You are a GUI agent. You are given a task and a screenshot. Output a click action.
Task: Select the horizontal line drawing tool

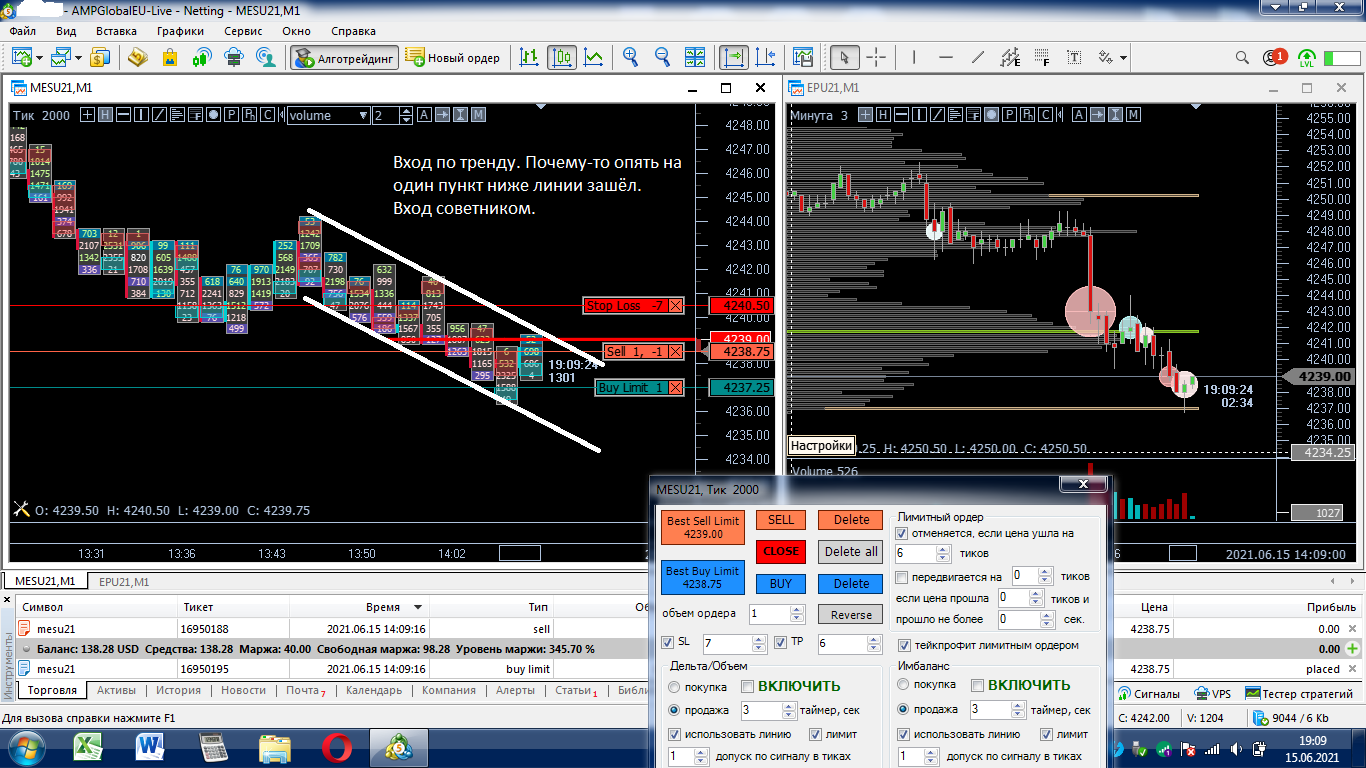point(946,57)
